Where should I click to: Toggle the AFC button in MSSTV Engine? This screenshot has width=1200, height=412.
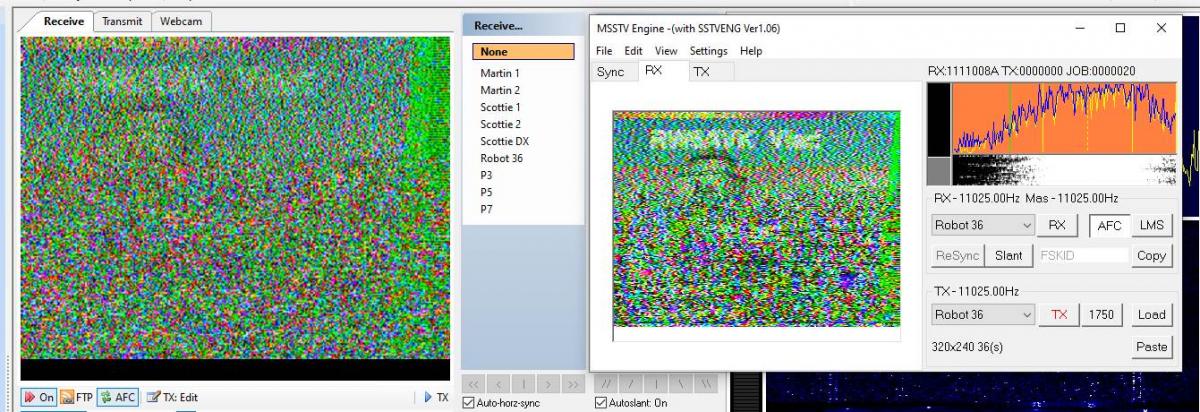coord(1109,226)
